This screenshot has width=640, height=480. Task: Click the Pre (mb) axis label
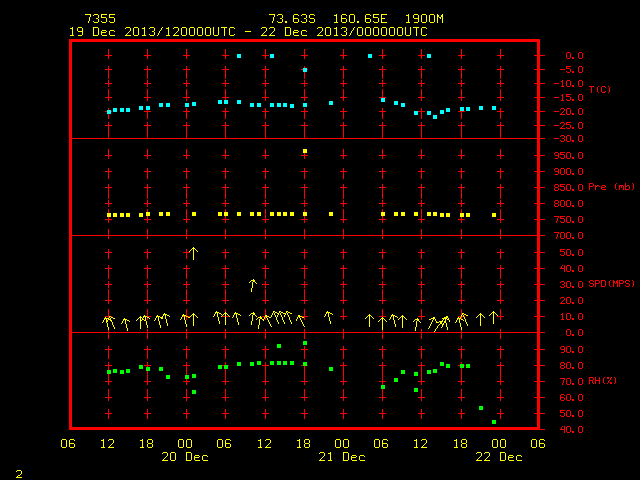tap(611, 187)
